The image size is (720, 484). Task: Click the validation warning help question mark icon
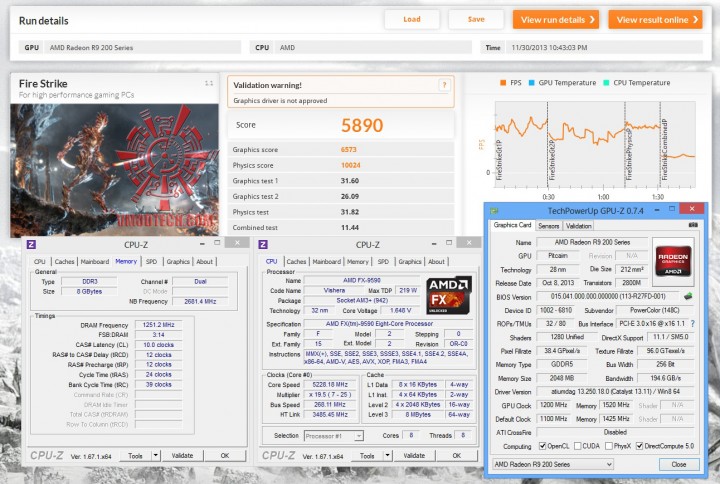pos(444,85)
